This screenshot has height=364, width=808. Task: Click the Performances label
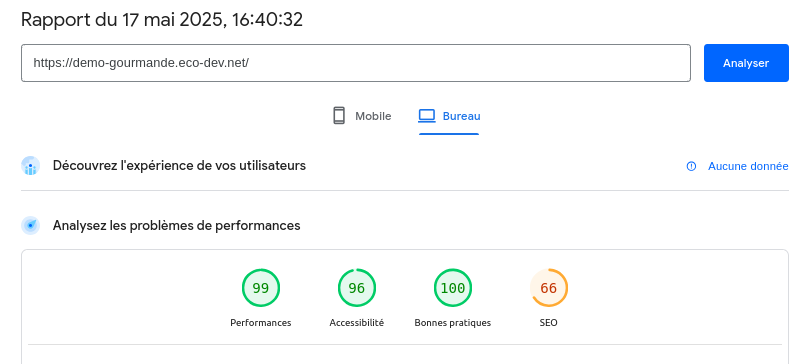[x=261, y=323]
